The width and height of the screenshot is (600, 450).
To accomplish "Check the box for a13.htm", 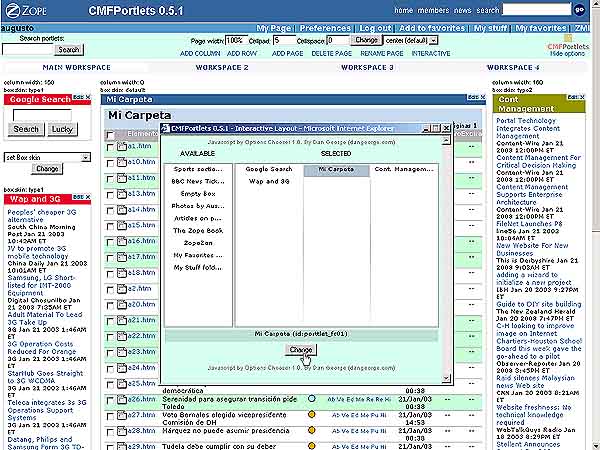I will point(110,195).
